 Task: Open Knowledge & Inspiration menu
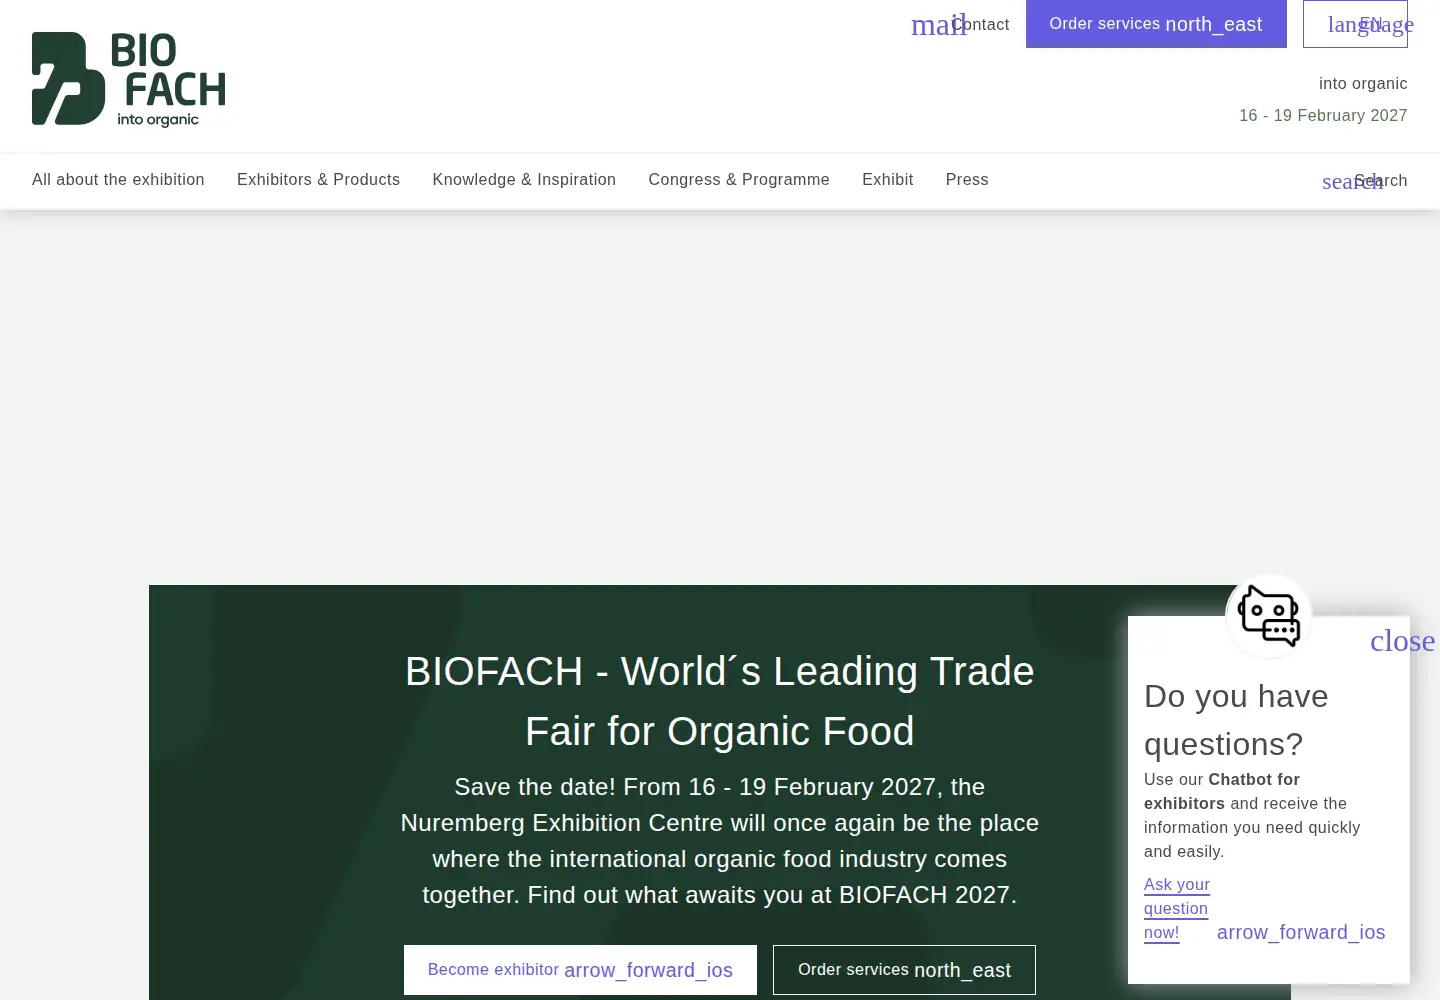point(524,180)
